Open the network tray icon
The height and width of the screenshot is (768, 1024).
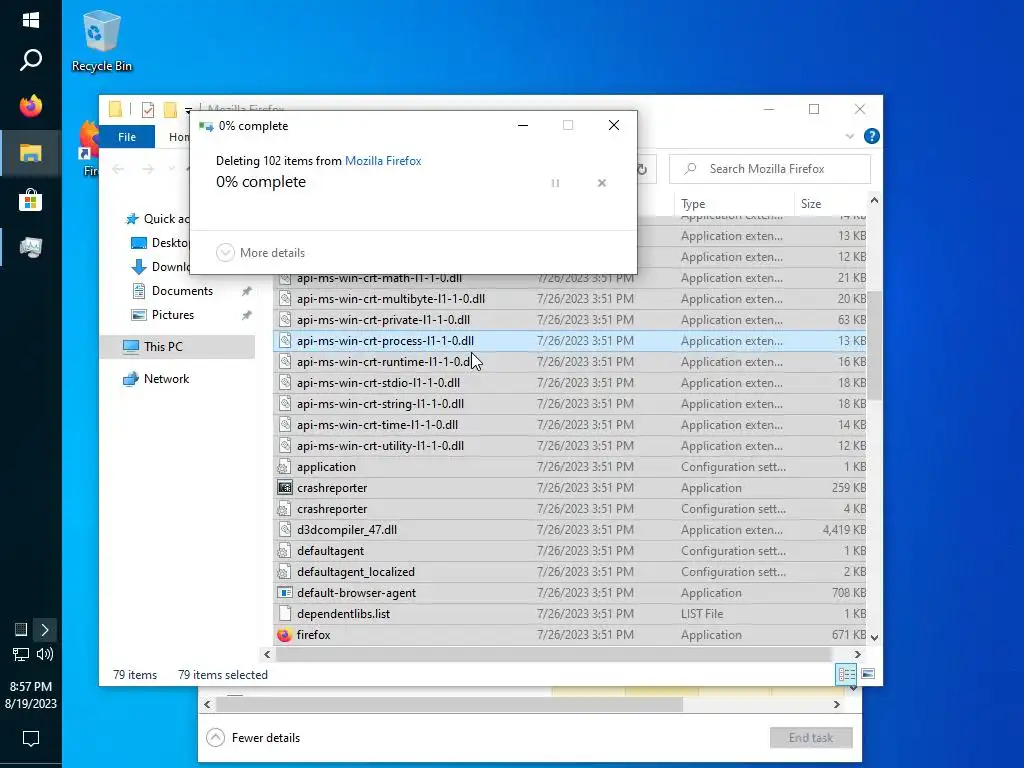[x=20, y=654]
